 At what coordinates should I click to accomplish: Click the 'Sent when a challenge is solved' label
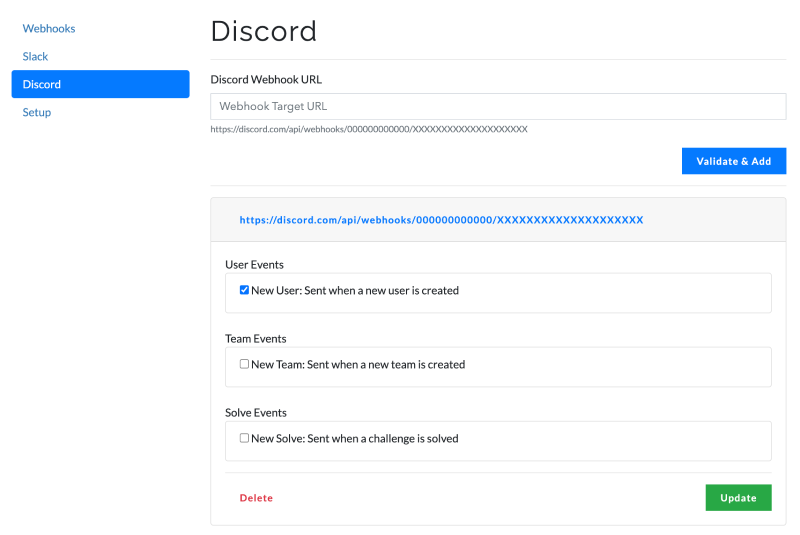click(x=355, y=439)
